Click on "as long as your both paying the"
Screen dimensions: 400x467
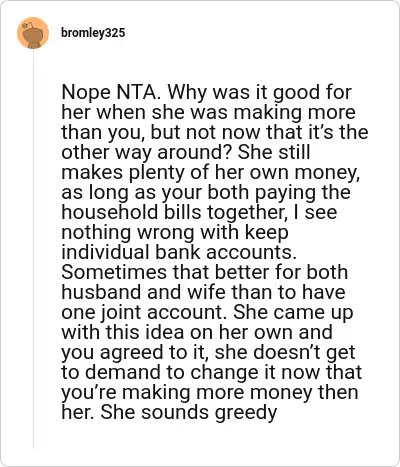tap(206, 192)
